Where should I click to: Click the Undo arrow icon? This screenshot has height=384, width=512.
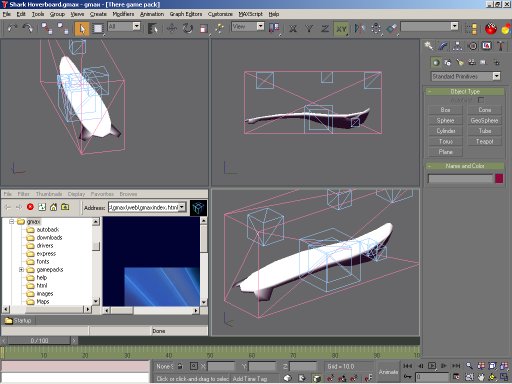coord(12,28)
